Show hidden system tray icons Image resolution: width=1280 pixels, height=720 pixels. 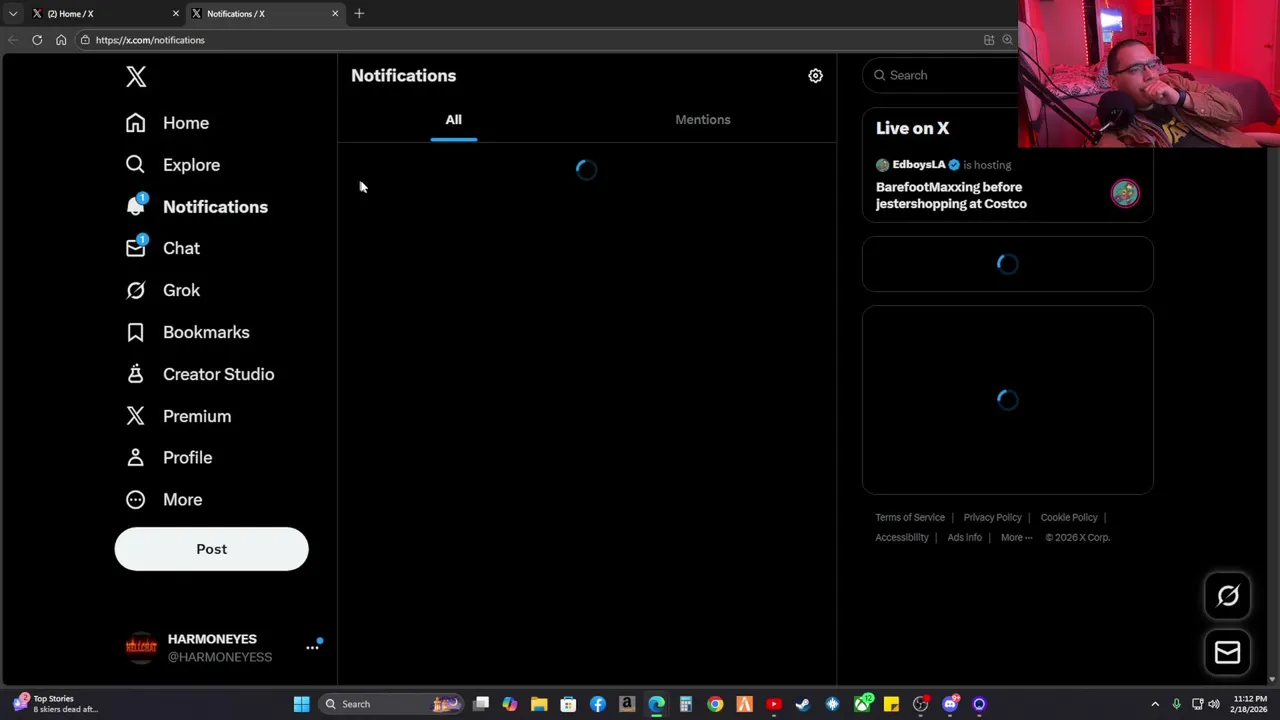point(1155,704)
